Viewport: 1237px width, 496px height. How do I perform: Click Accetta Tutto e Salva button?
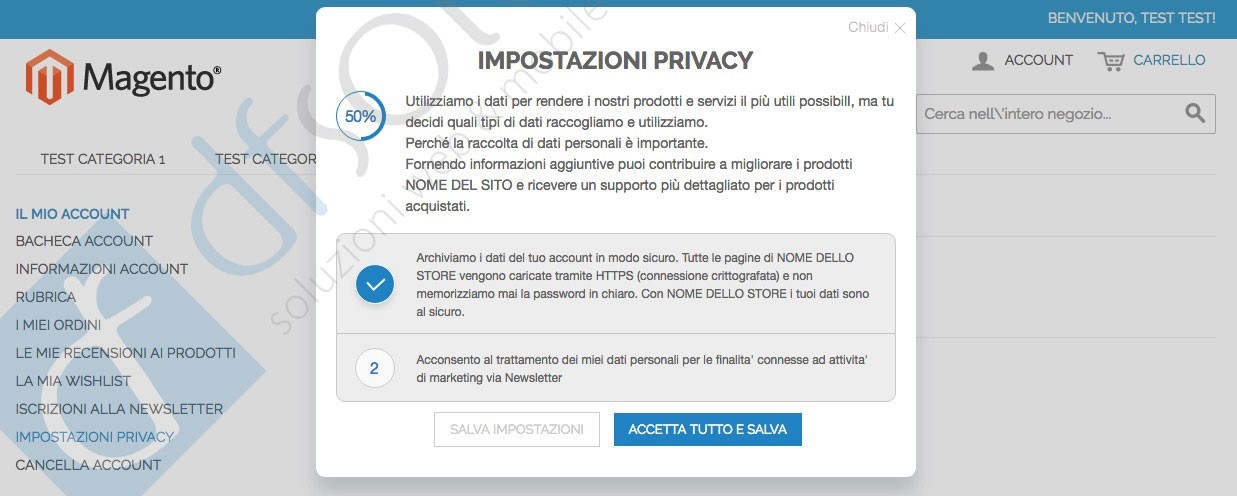pyautogui.click(x=708, y=429)
